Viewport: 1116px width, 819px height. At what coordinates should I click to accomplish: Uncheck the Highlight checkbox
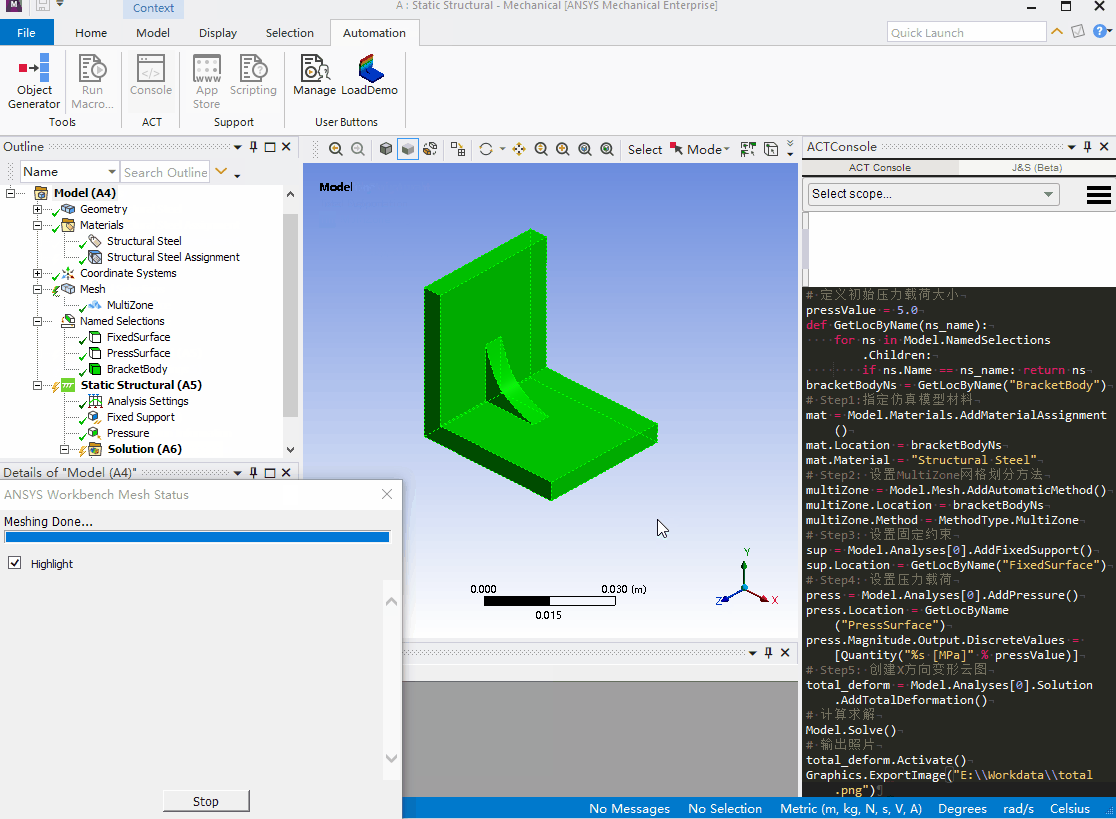15,563
